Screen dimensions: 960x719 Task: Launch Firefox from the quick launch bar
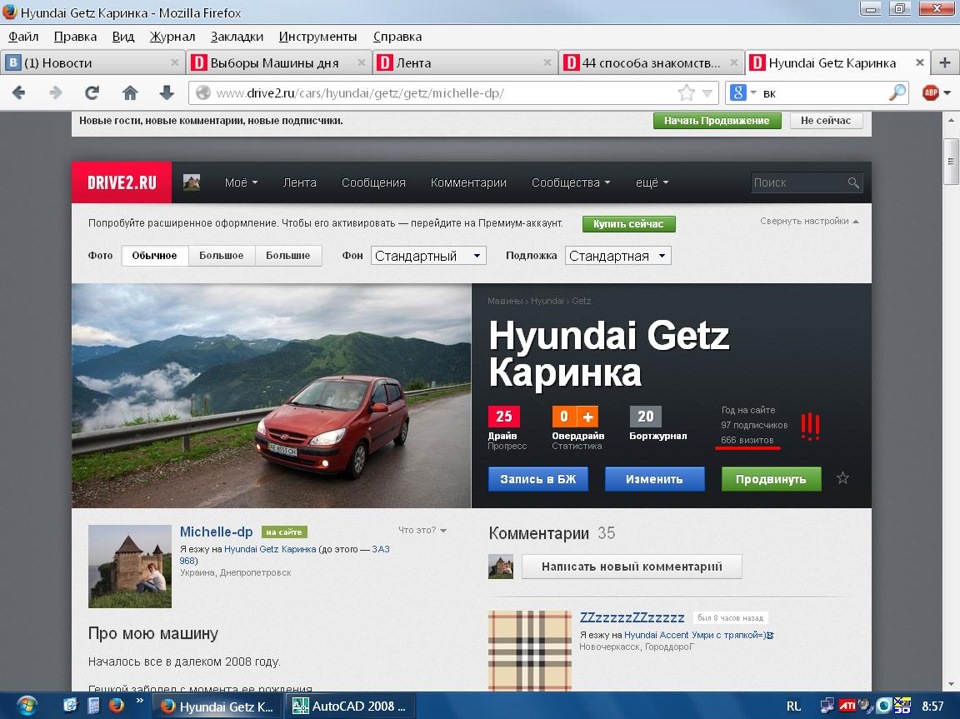tap(116, 706)
